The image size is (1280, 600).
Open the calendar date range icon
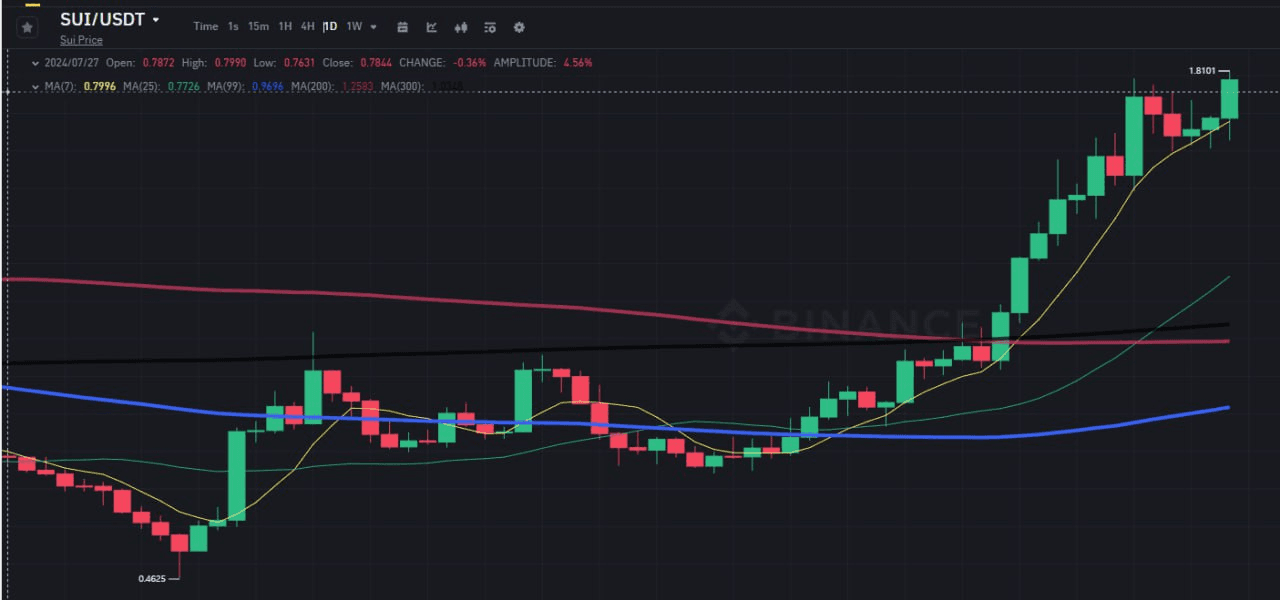[x=402, y=27]
